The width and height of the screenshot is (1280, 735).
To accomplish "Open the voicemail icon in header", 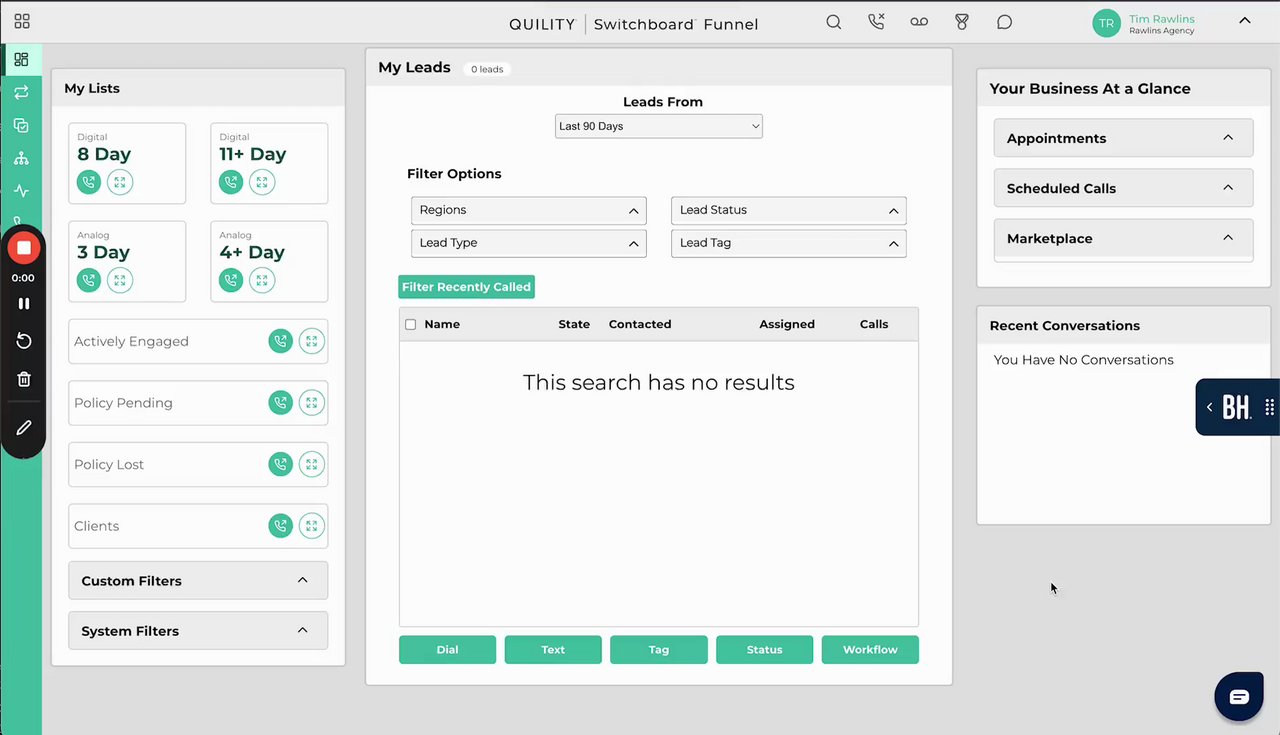I will [919, 22].
